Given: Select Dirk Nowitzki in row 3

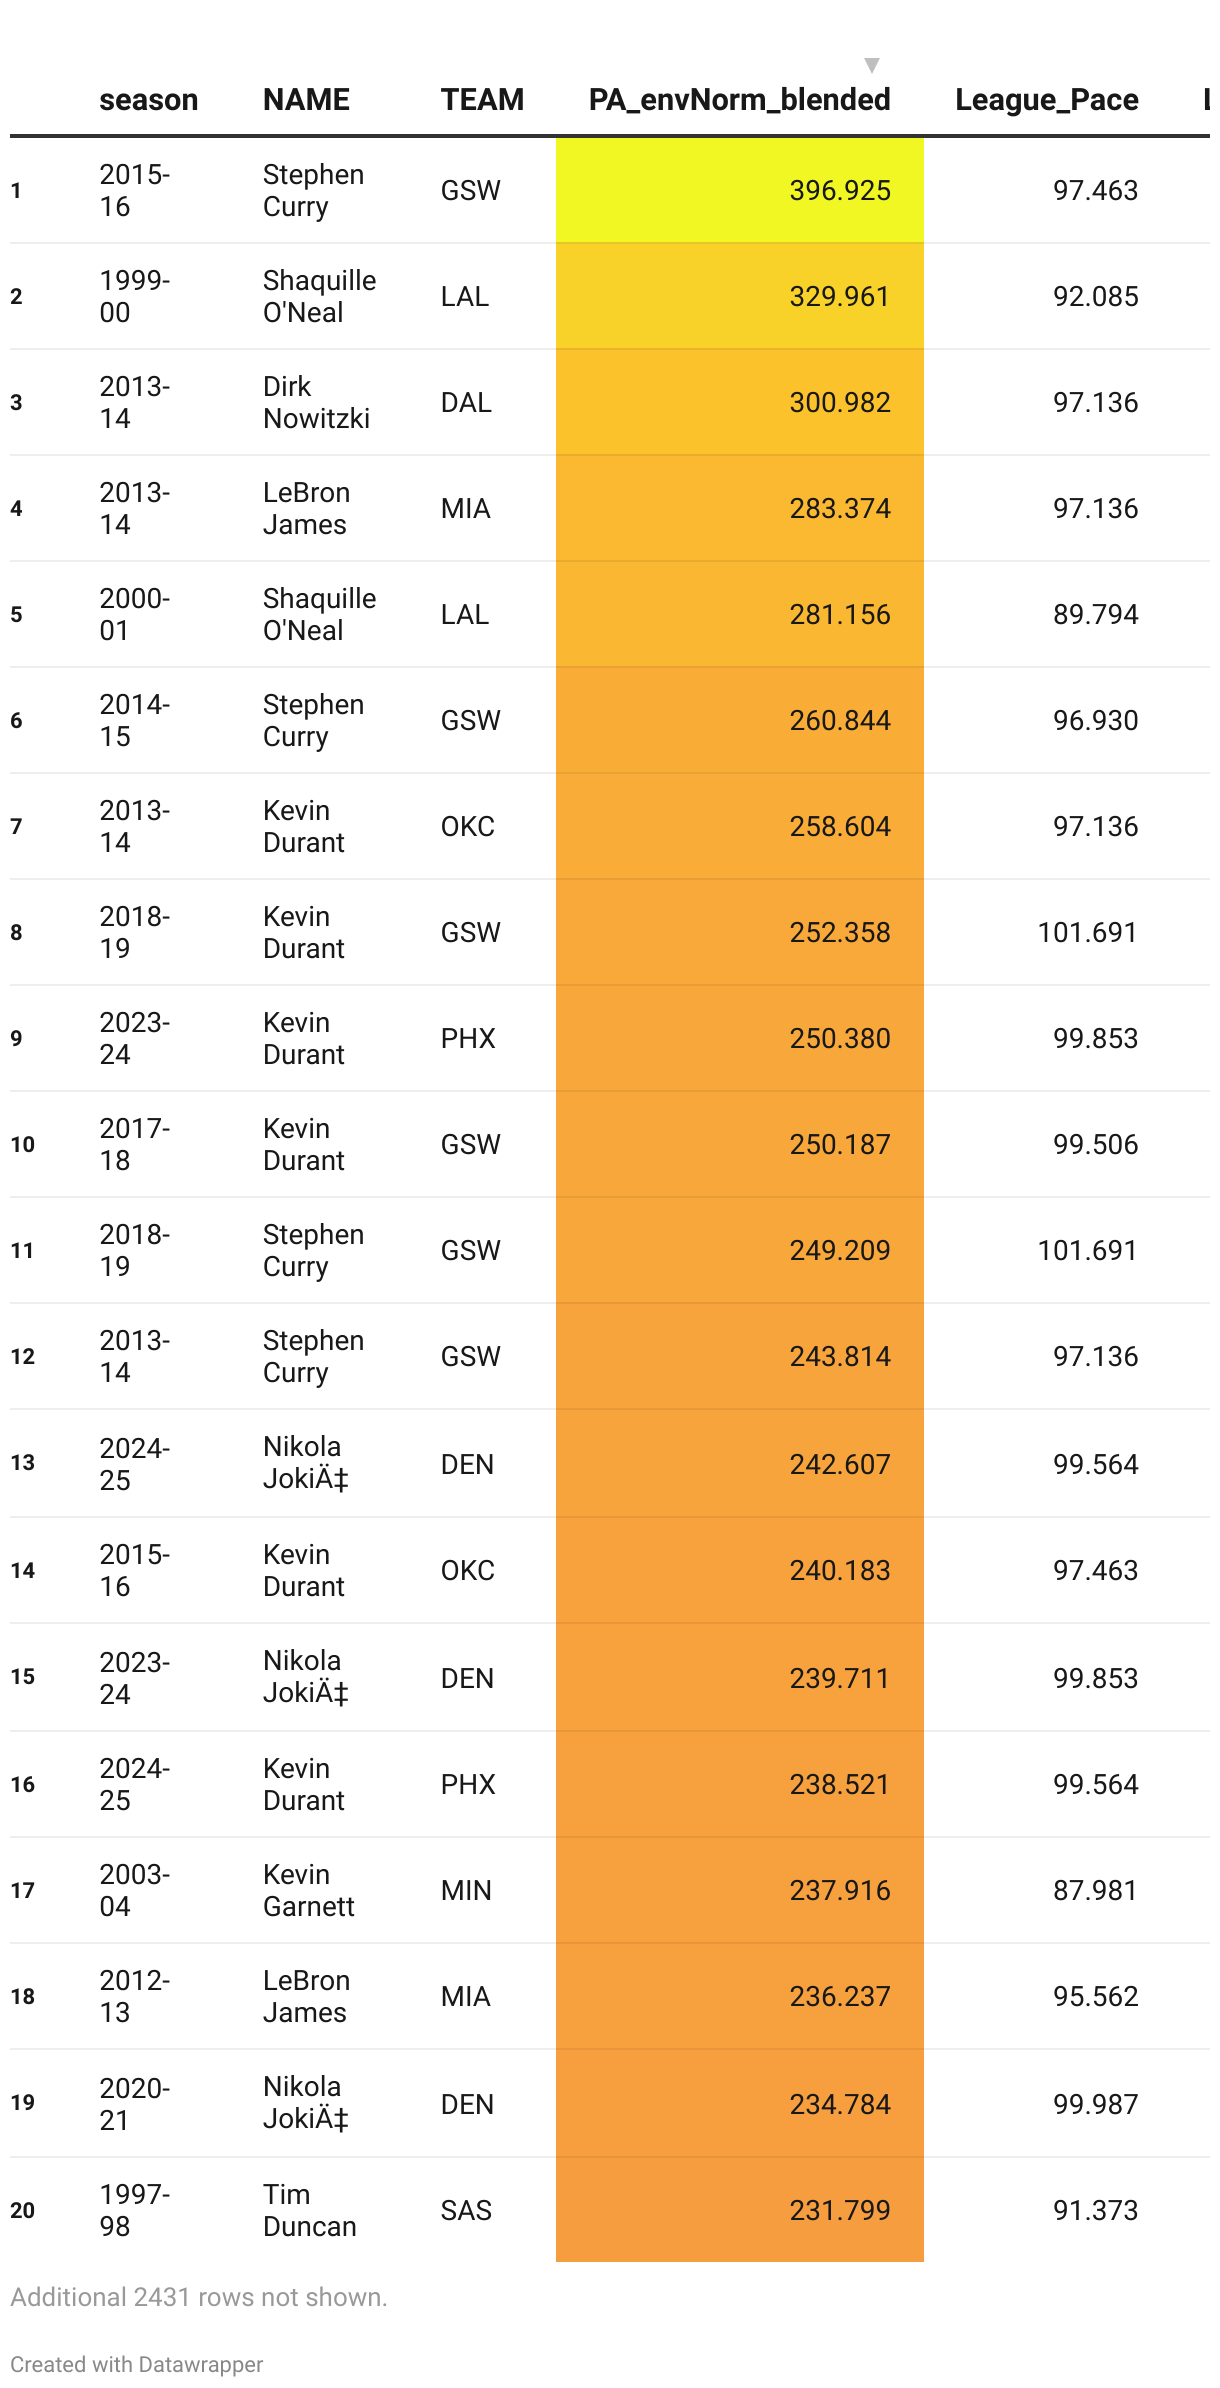Looking at the screenshot, I should pos(316,402).
